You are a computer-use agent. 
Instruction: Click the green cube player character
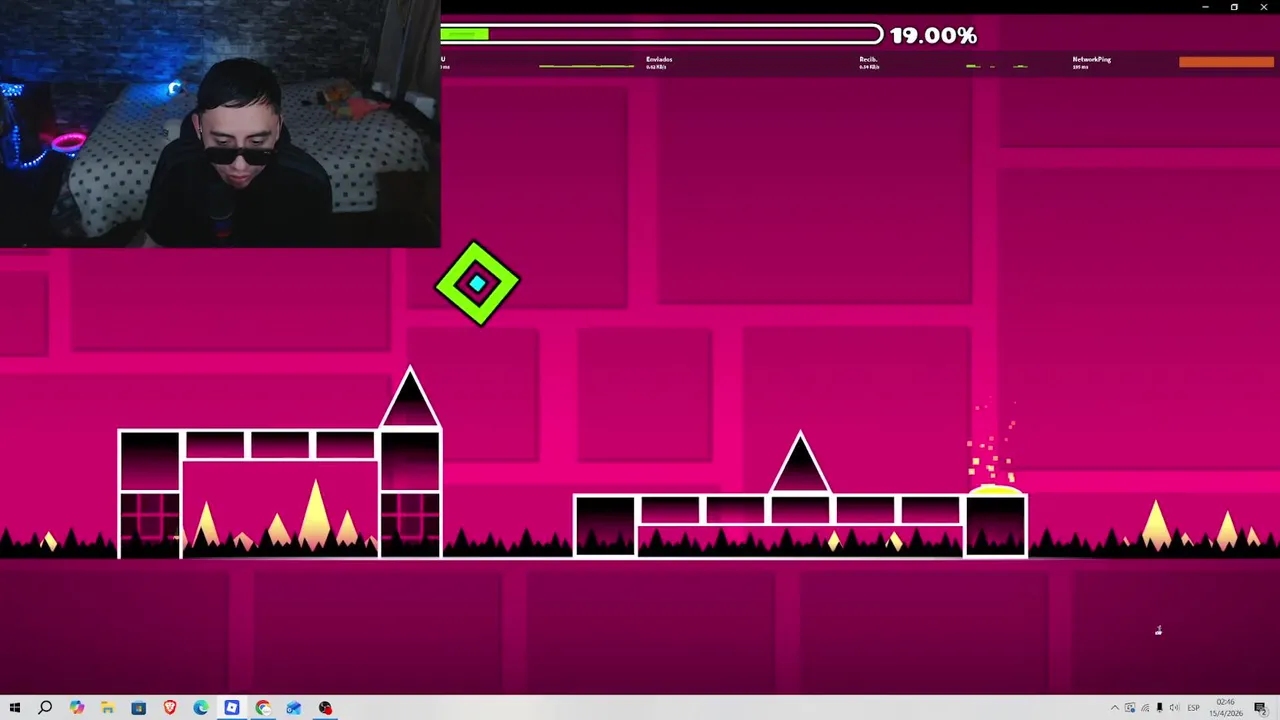click(x=477, y=284)
